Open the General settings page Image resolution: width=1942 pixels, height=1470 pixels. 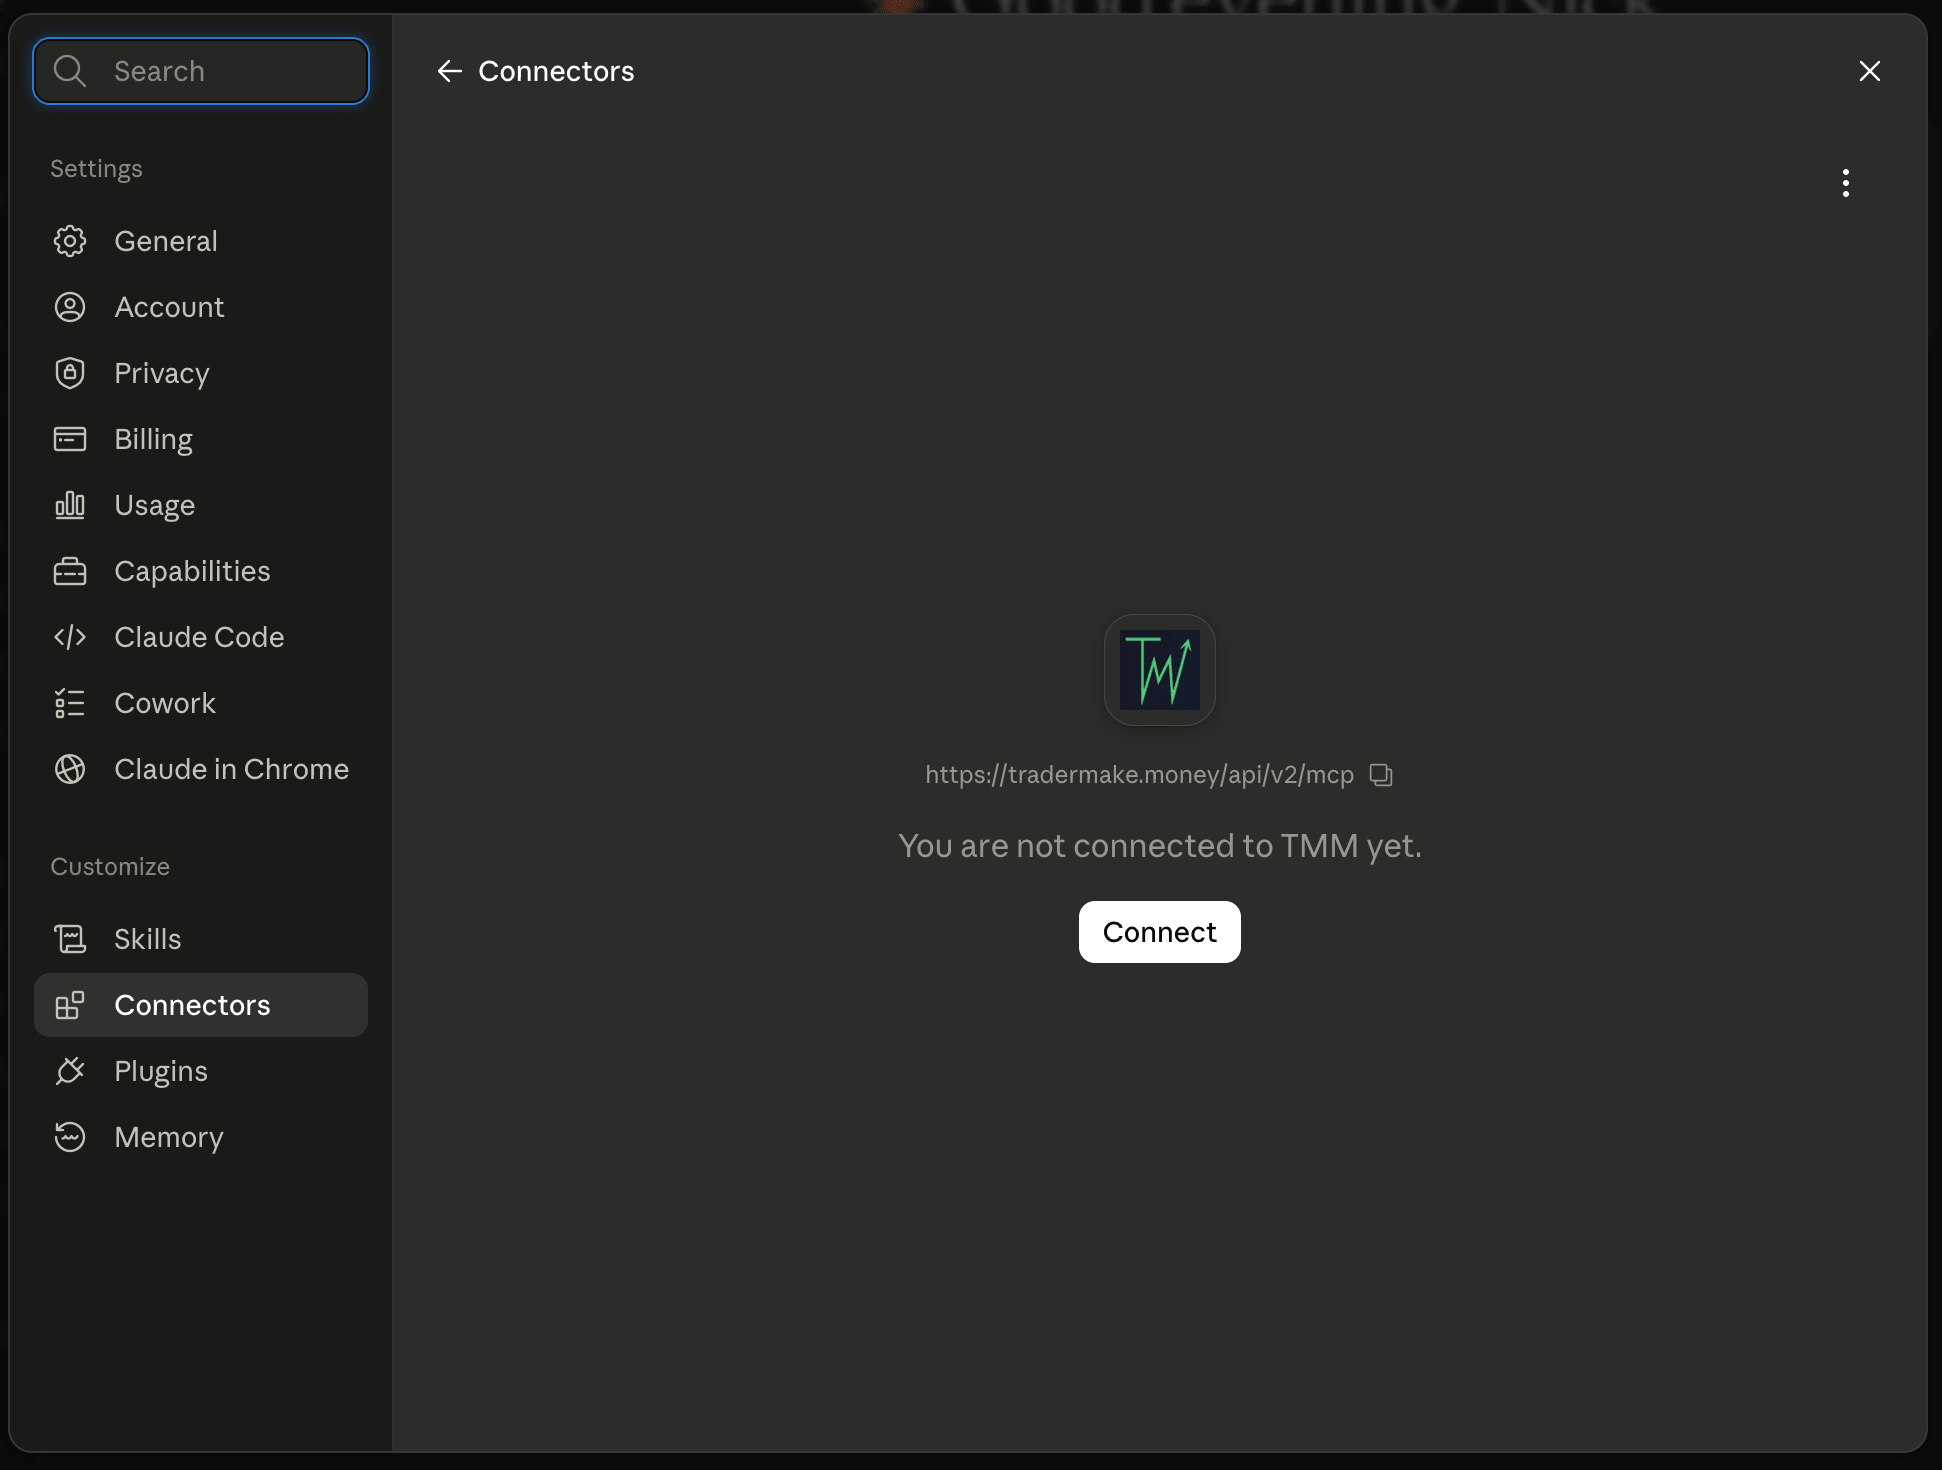click(x=201, y=241)
